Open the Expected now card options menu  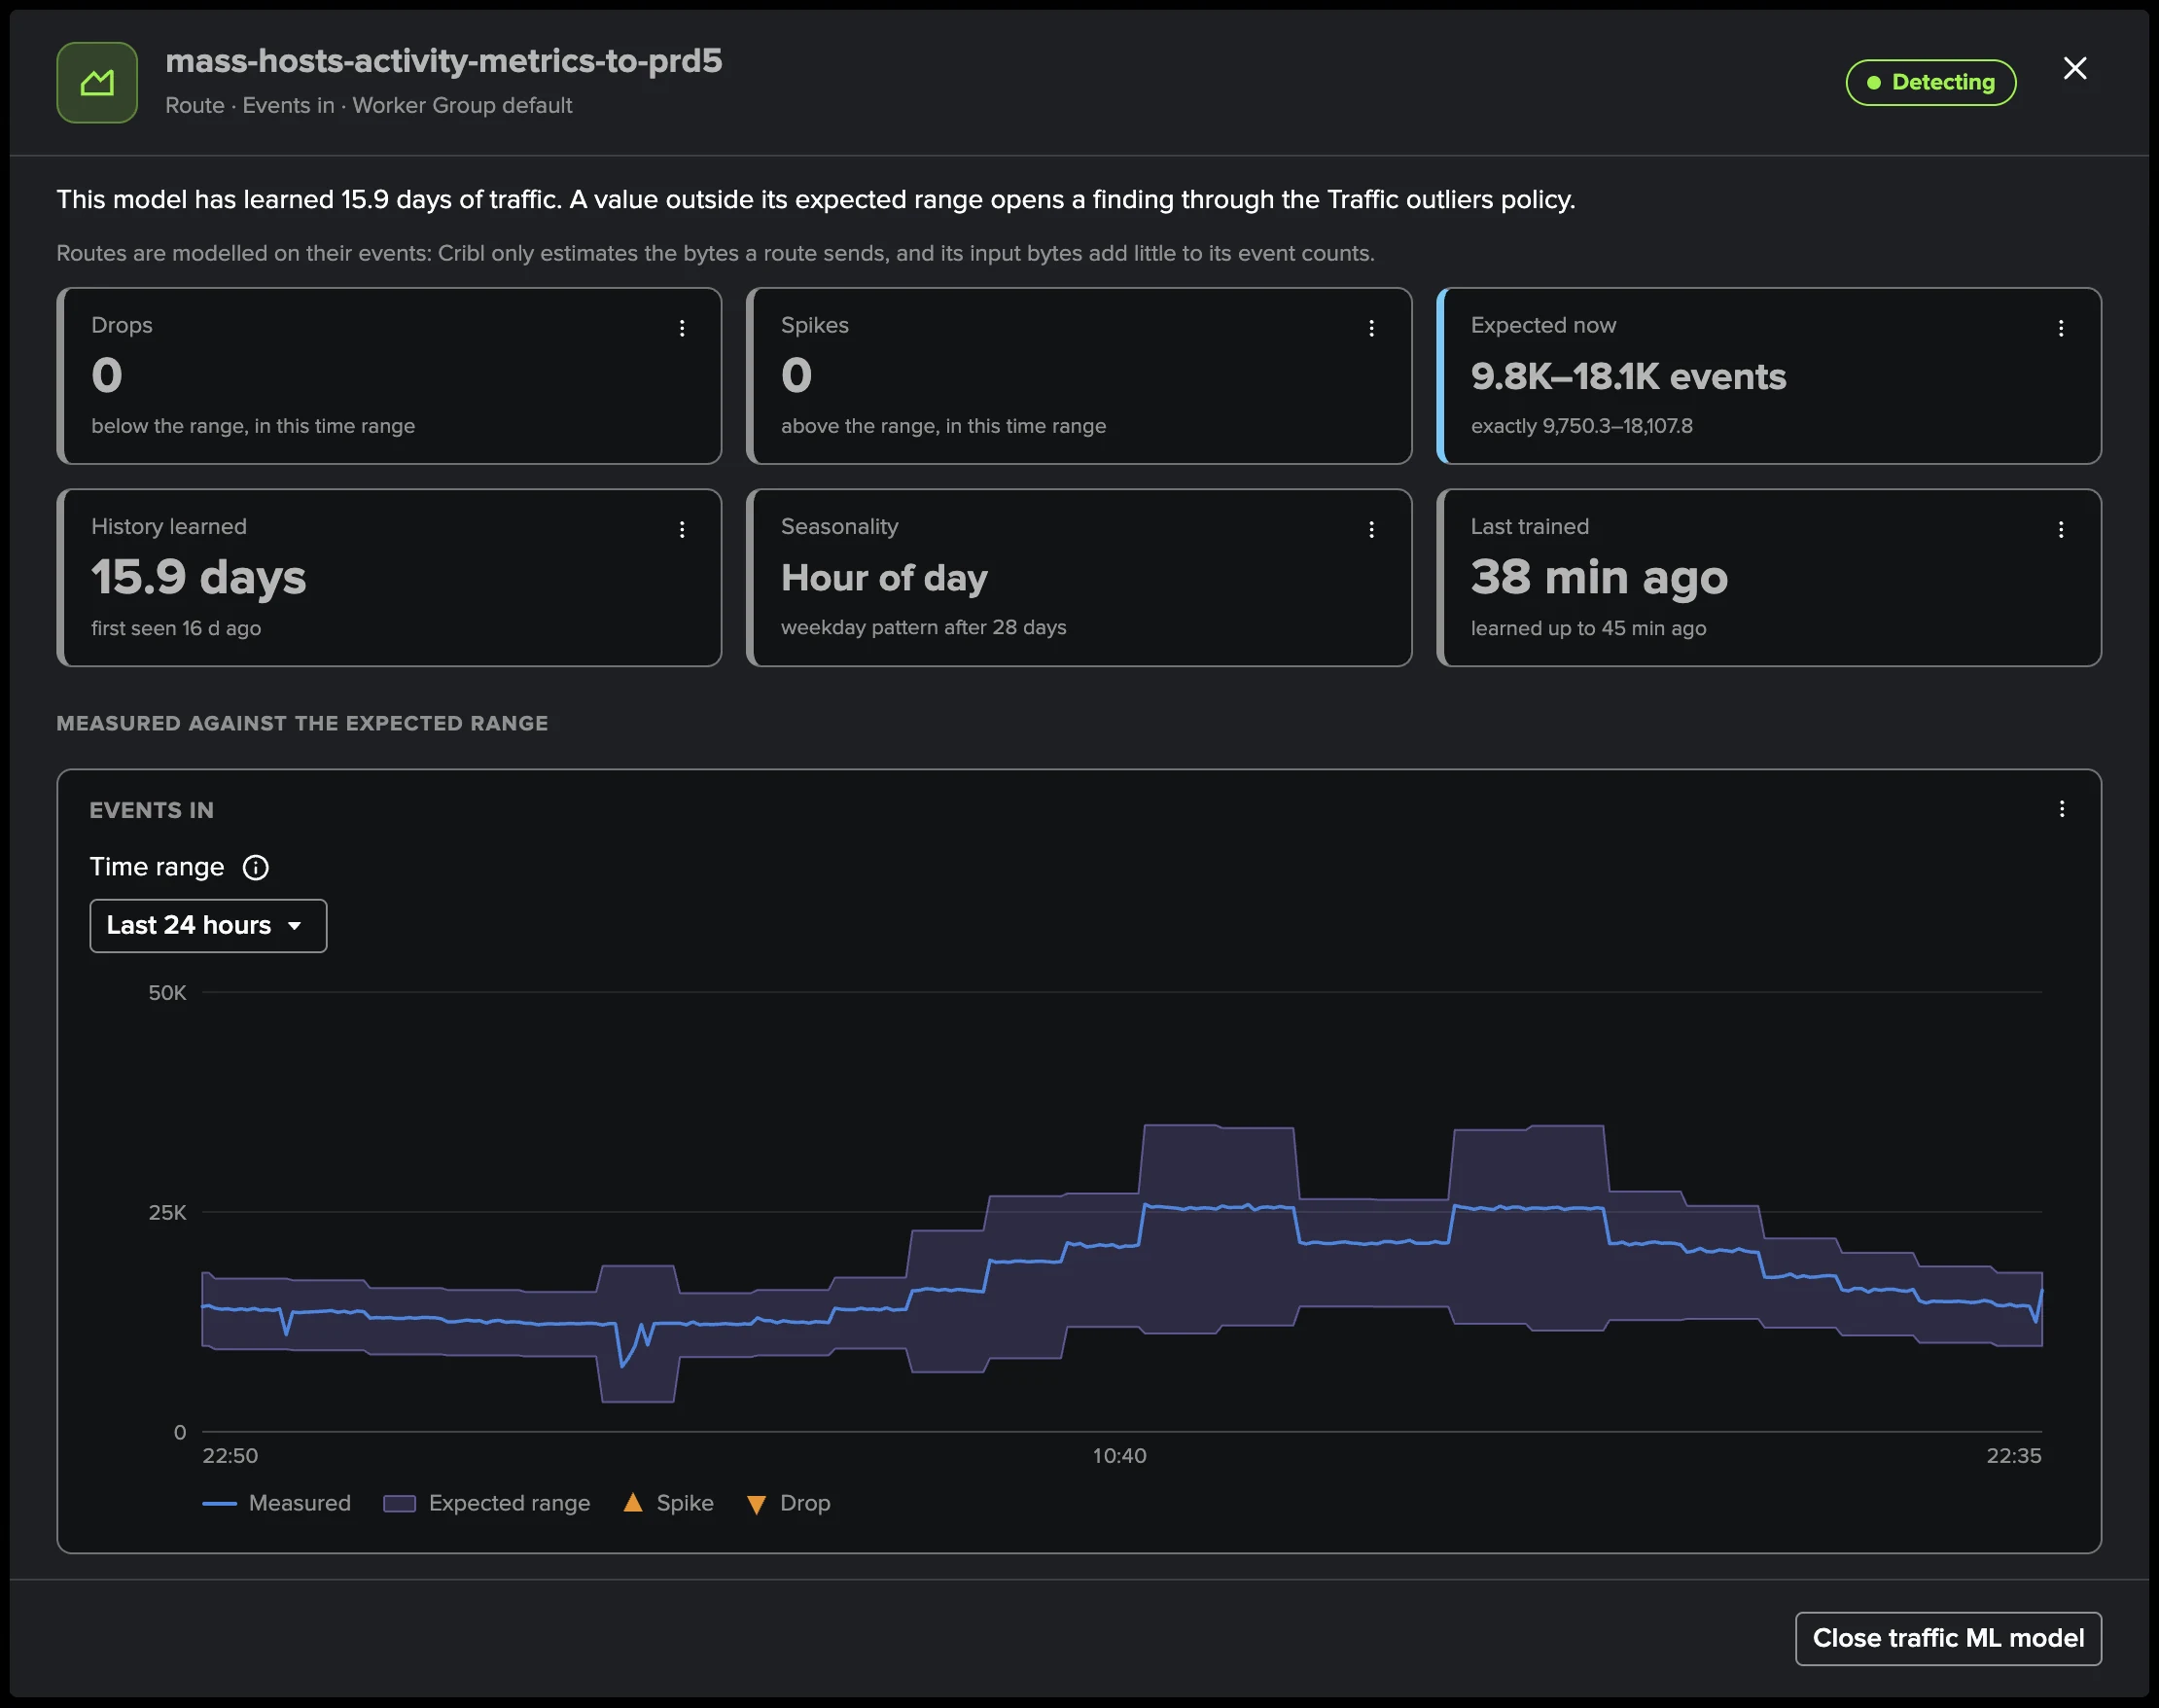(2061, 328)
